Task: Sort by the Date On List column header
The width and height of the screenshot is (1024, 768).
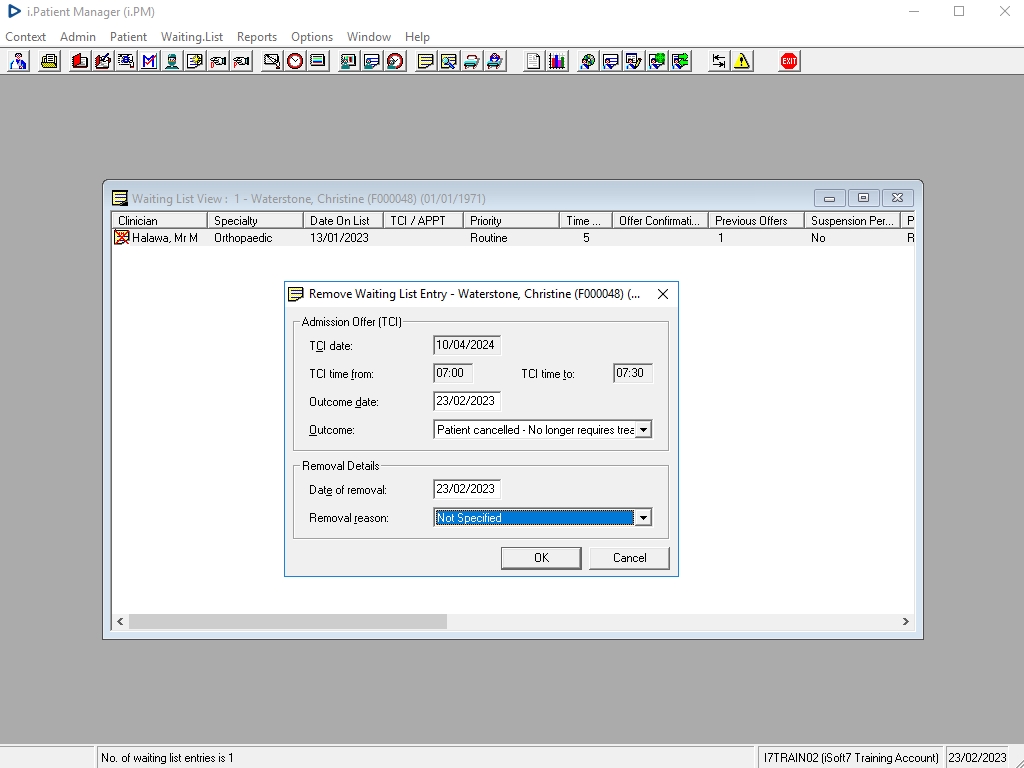Action: [x=343, y=221]
